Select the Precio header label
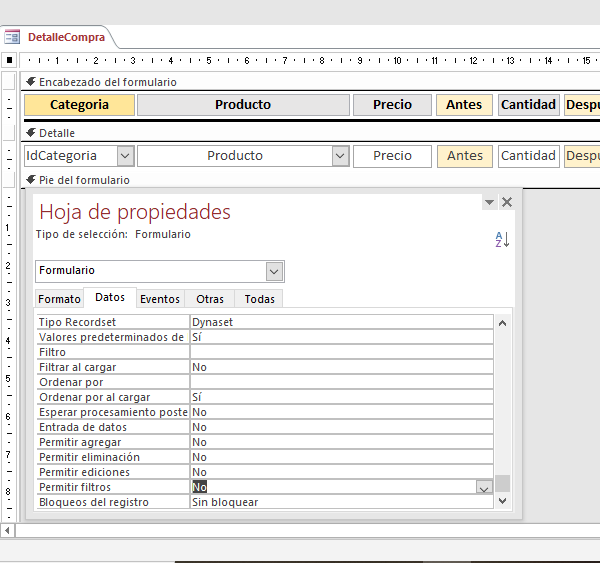600x563 pixels. (x=392, y=105)
